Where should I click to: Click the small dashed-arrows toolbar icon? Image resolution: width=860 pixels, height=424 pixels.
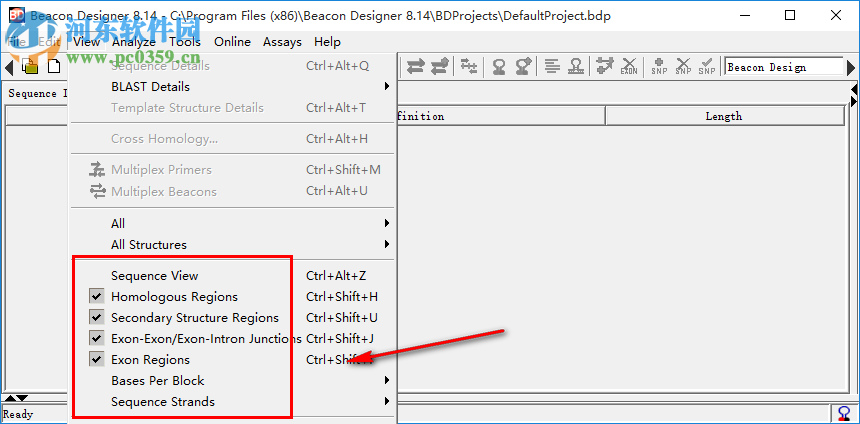click(x=469, y=66)
